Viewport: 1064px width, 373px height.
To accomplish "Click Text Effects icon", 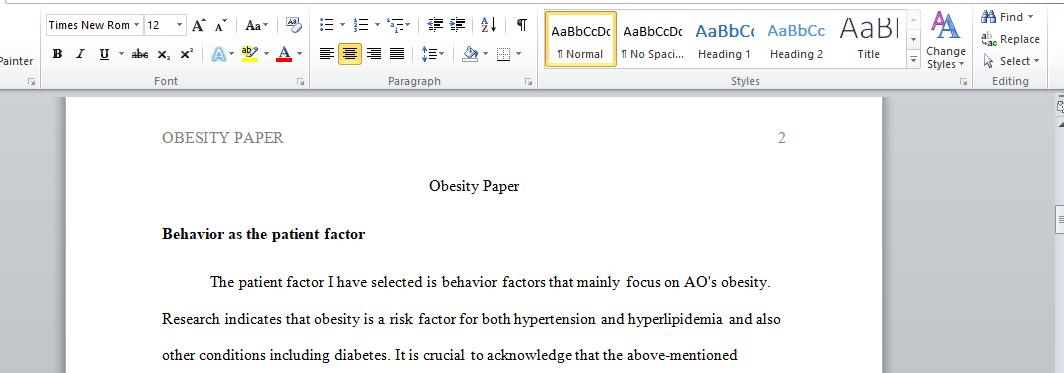I will [218, 54].
